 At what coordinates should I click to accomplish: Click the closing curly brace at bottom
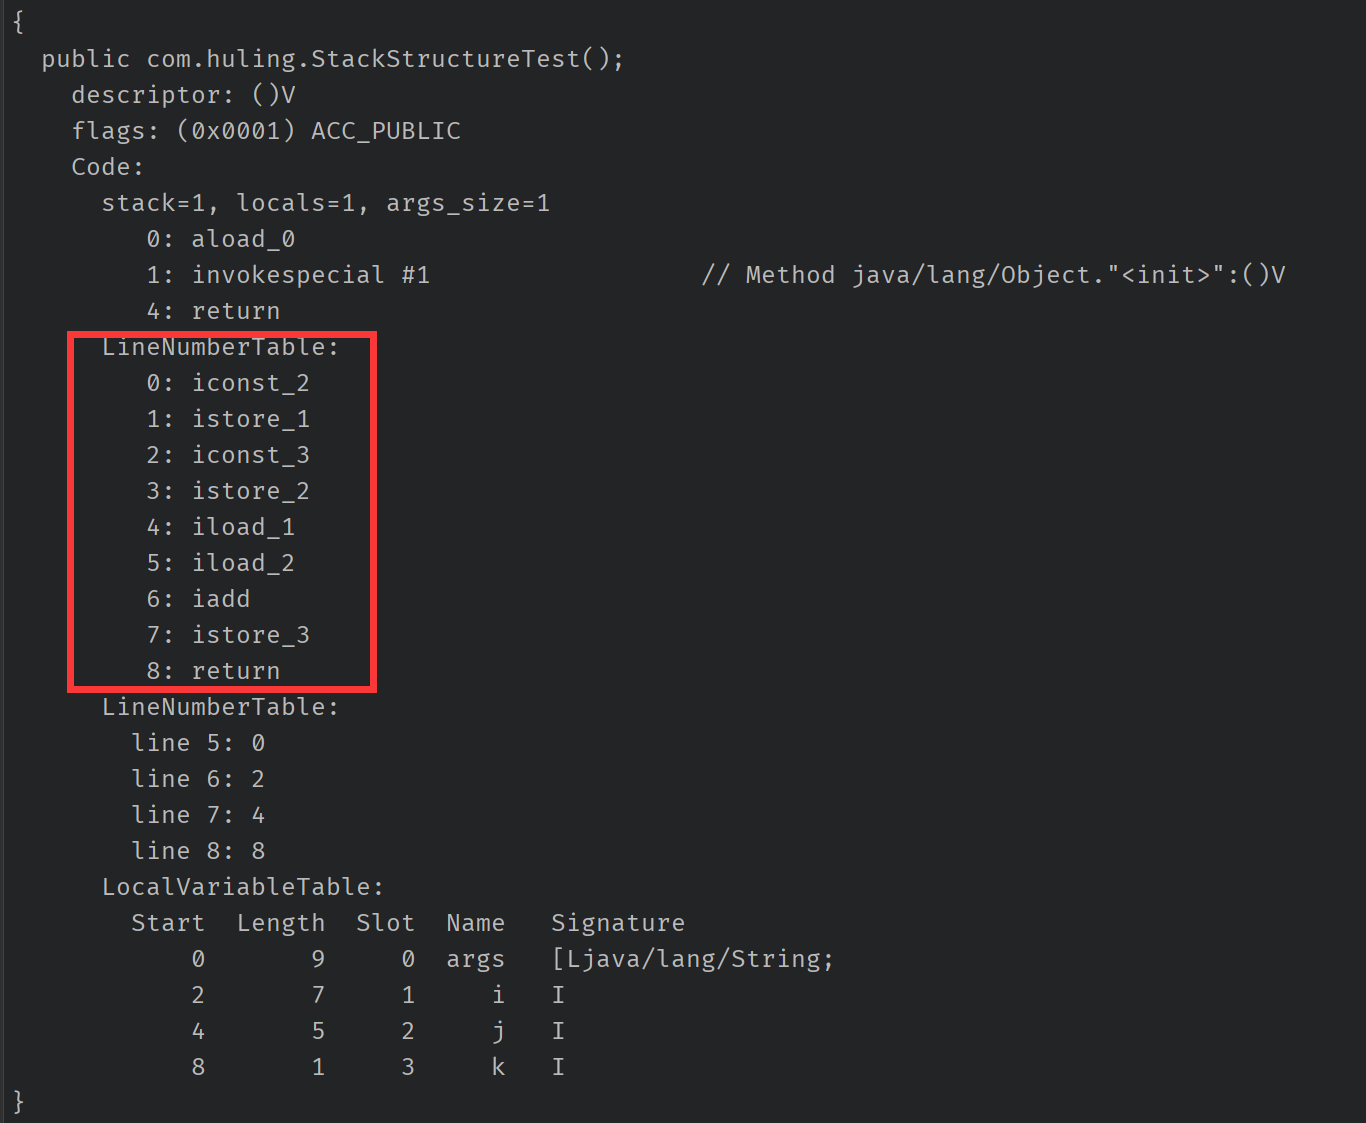[18, 1102]
